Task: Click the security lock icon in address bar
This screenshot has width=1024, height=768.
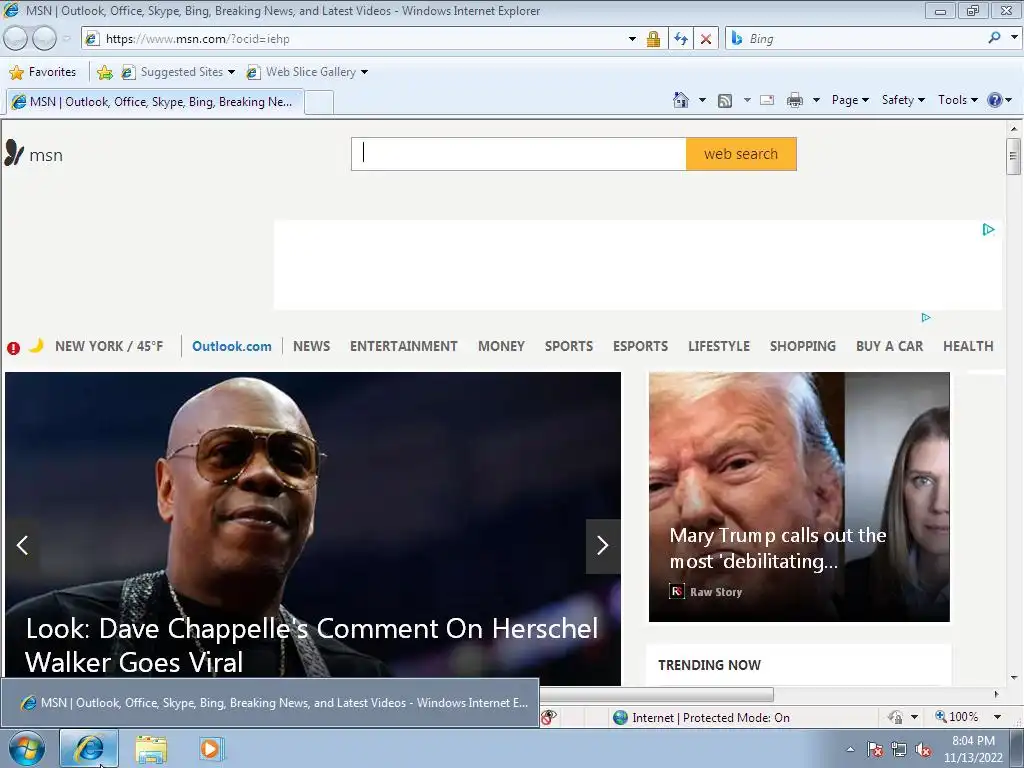Action: click(x=653, y=39)
